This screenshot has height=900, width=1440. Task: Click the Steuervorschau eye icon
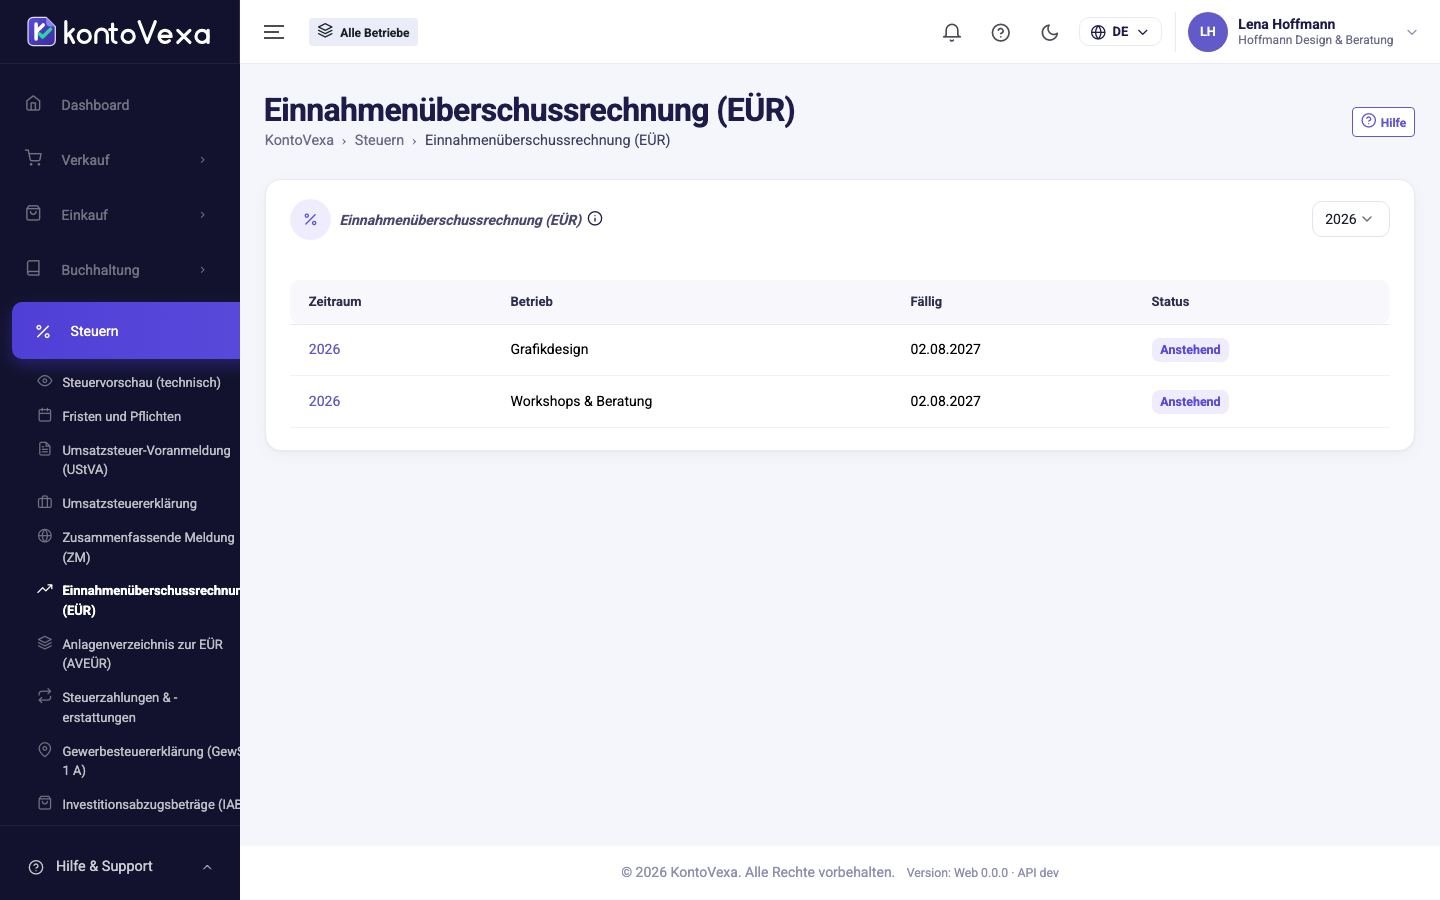(x=44, y=381)
